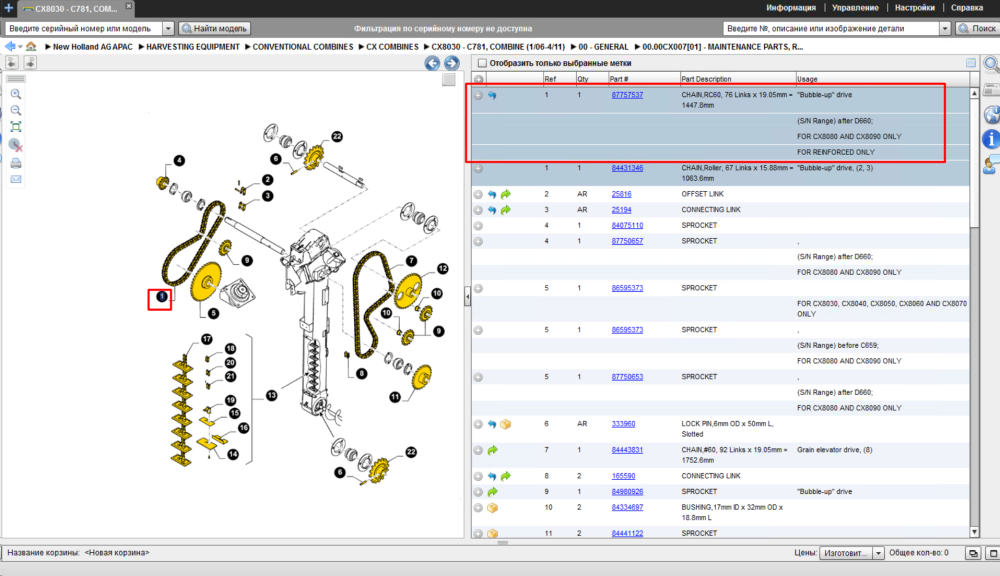Add part 84431346 using its plus icon
The image size is (1000, 576).
tap(478, 168)
